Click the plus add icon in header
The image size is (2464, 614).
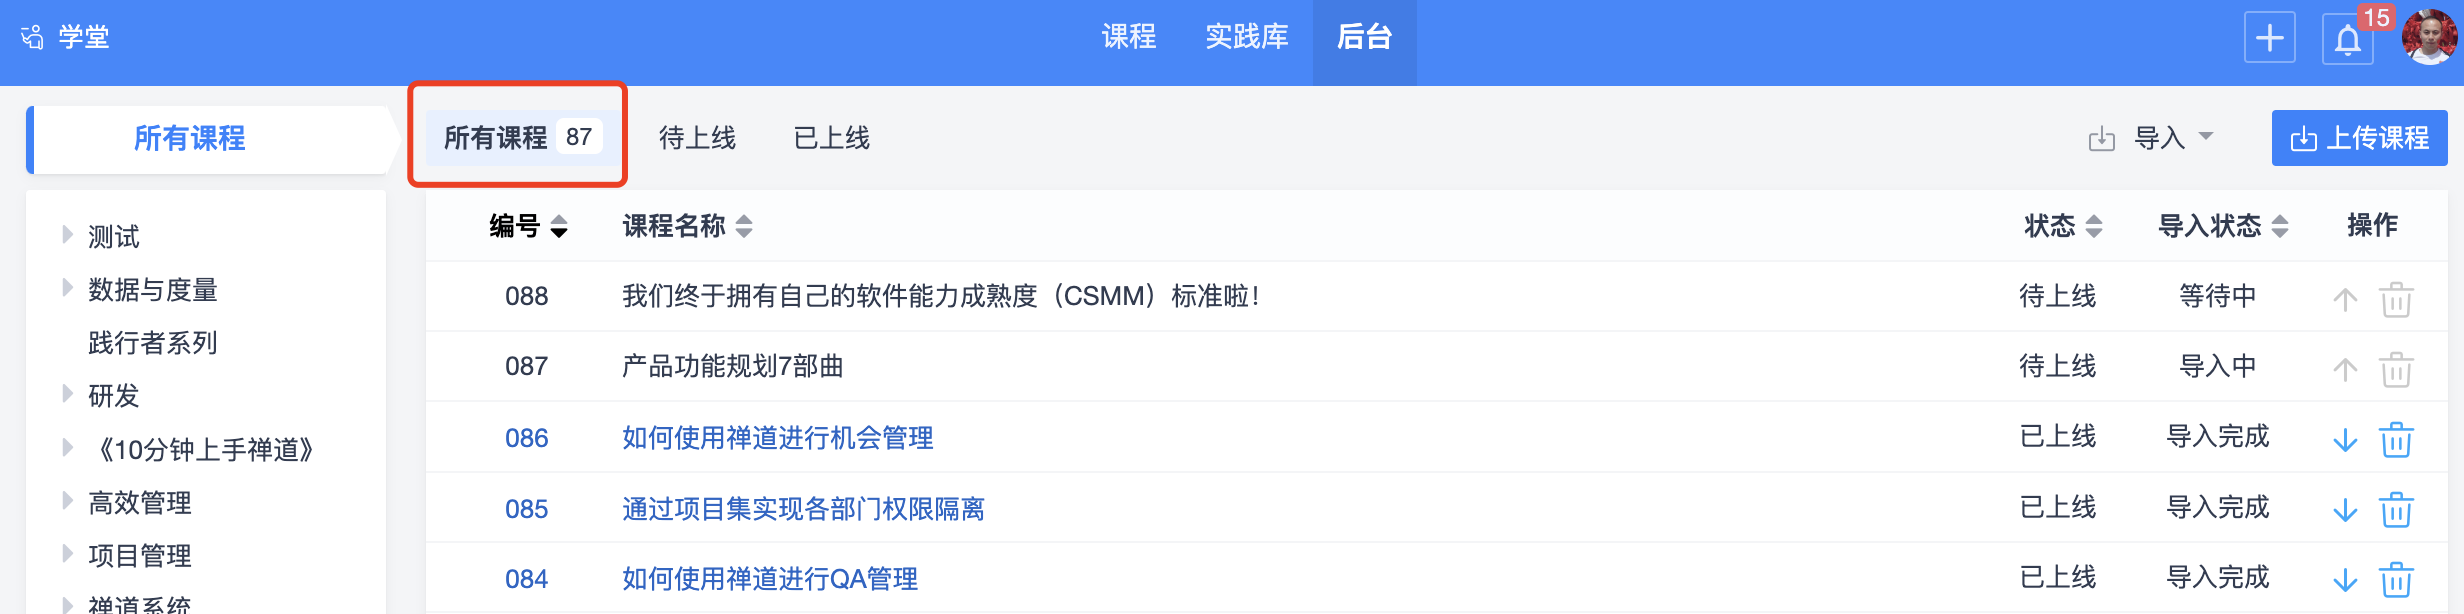coord(2269,38)
